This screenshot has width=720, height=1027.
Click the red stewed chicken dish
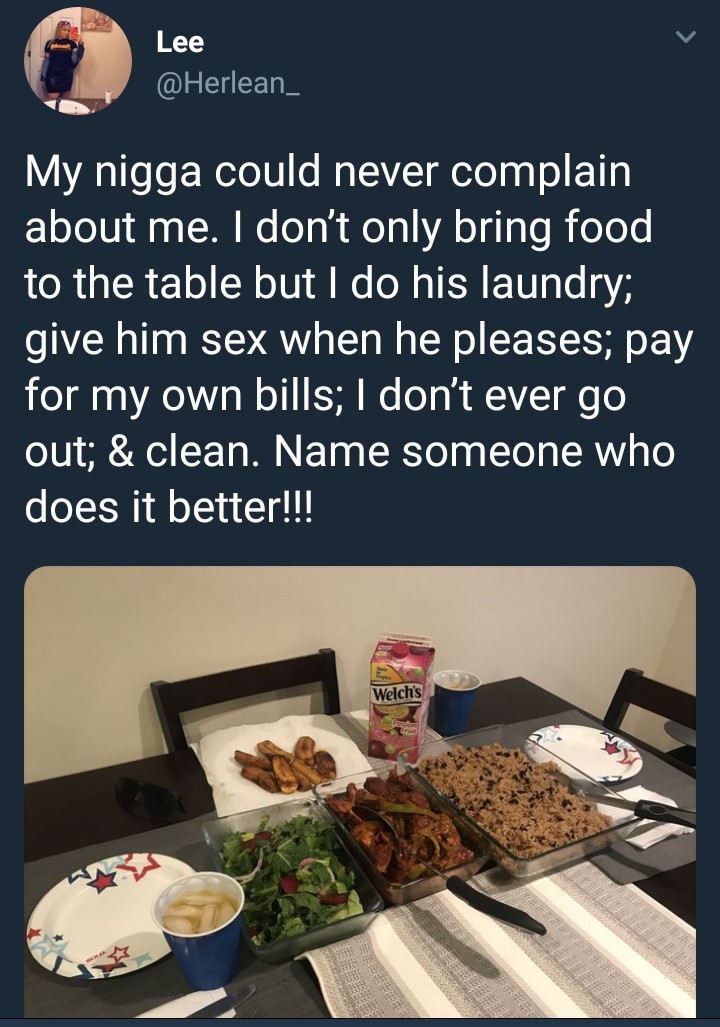[400, 827]
